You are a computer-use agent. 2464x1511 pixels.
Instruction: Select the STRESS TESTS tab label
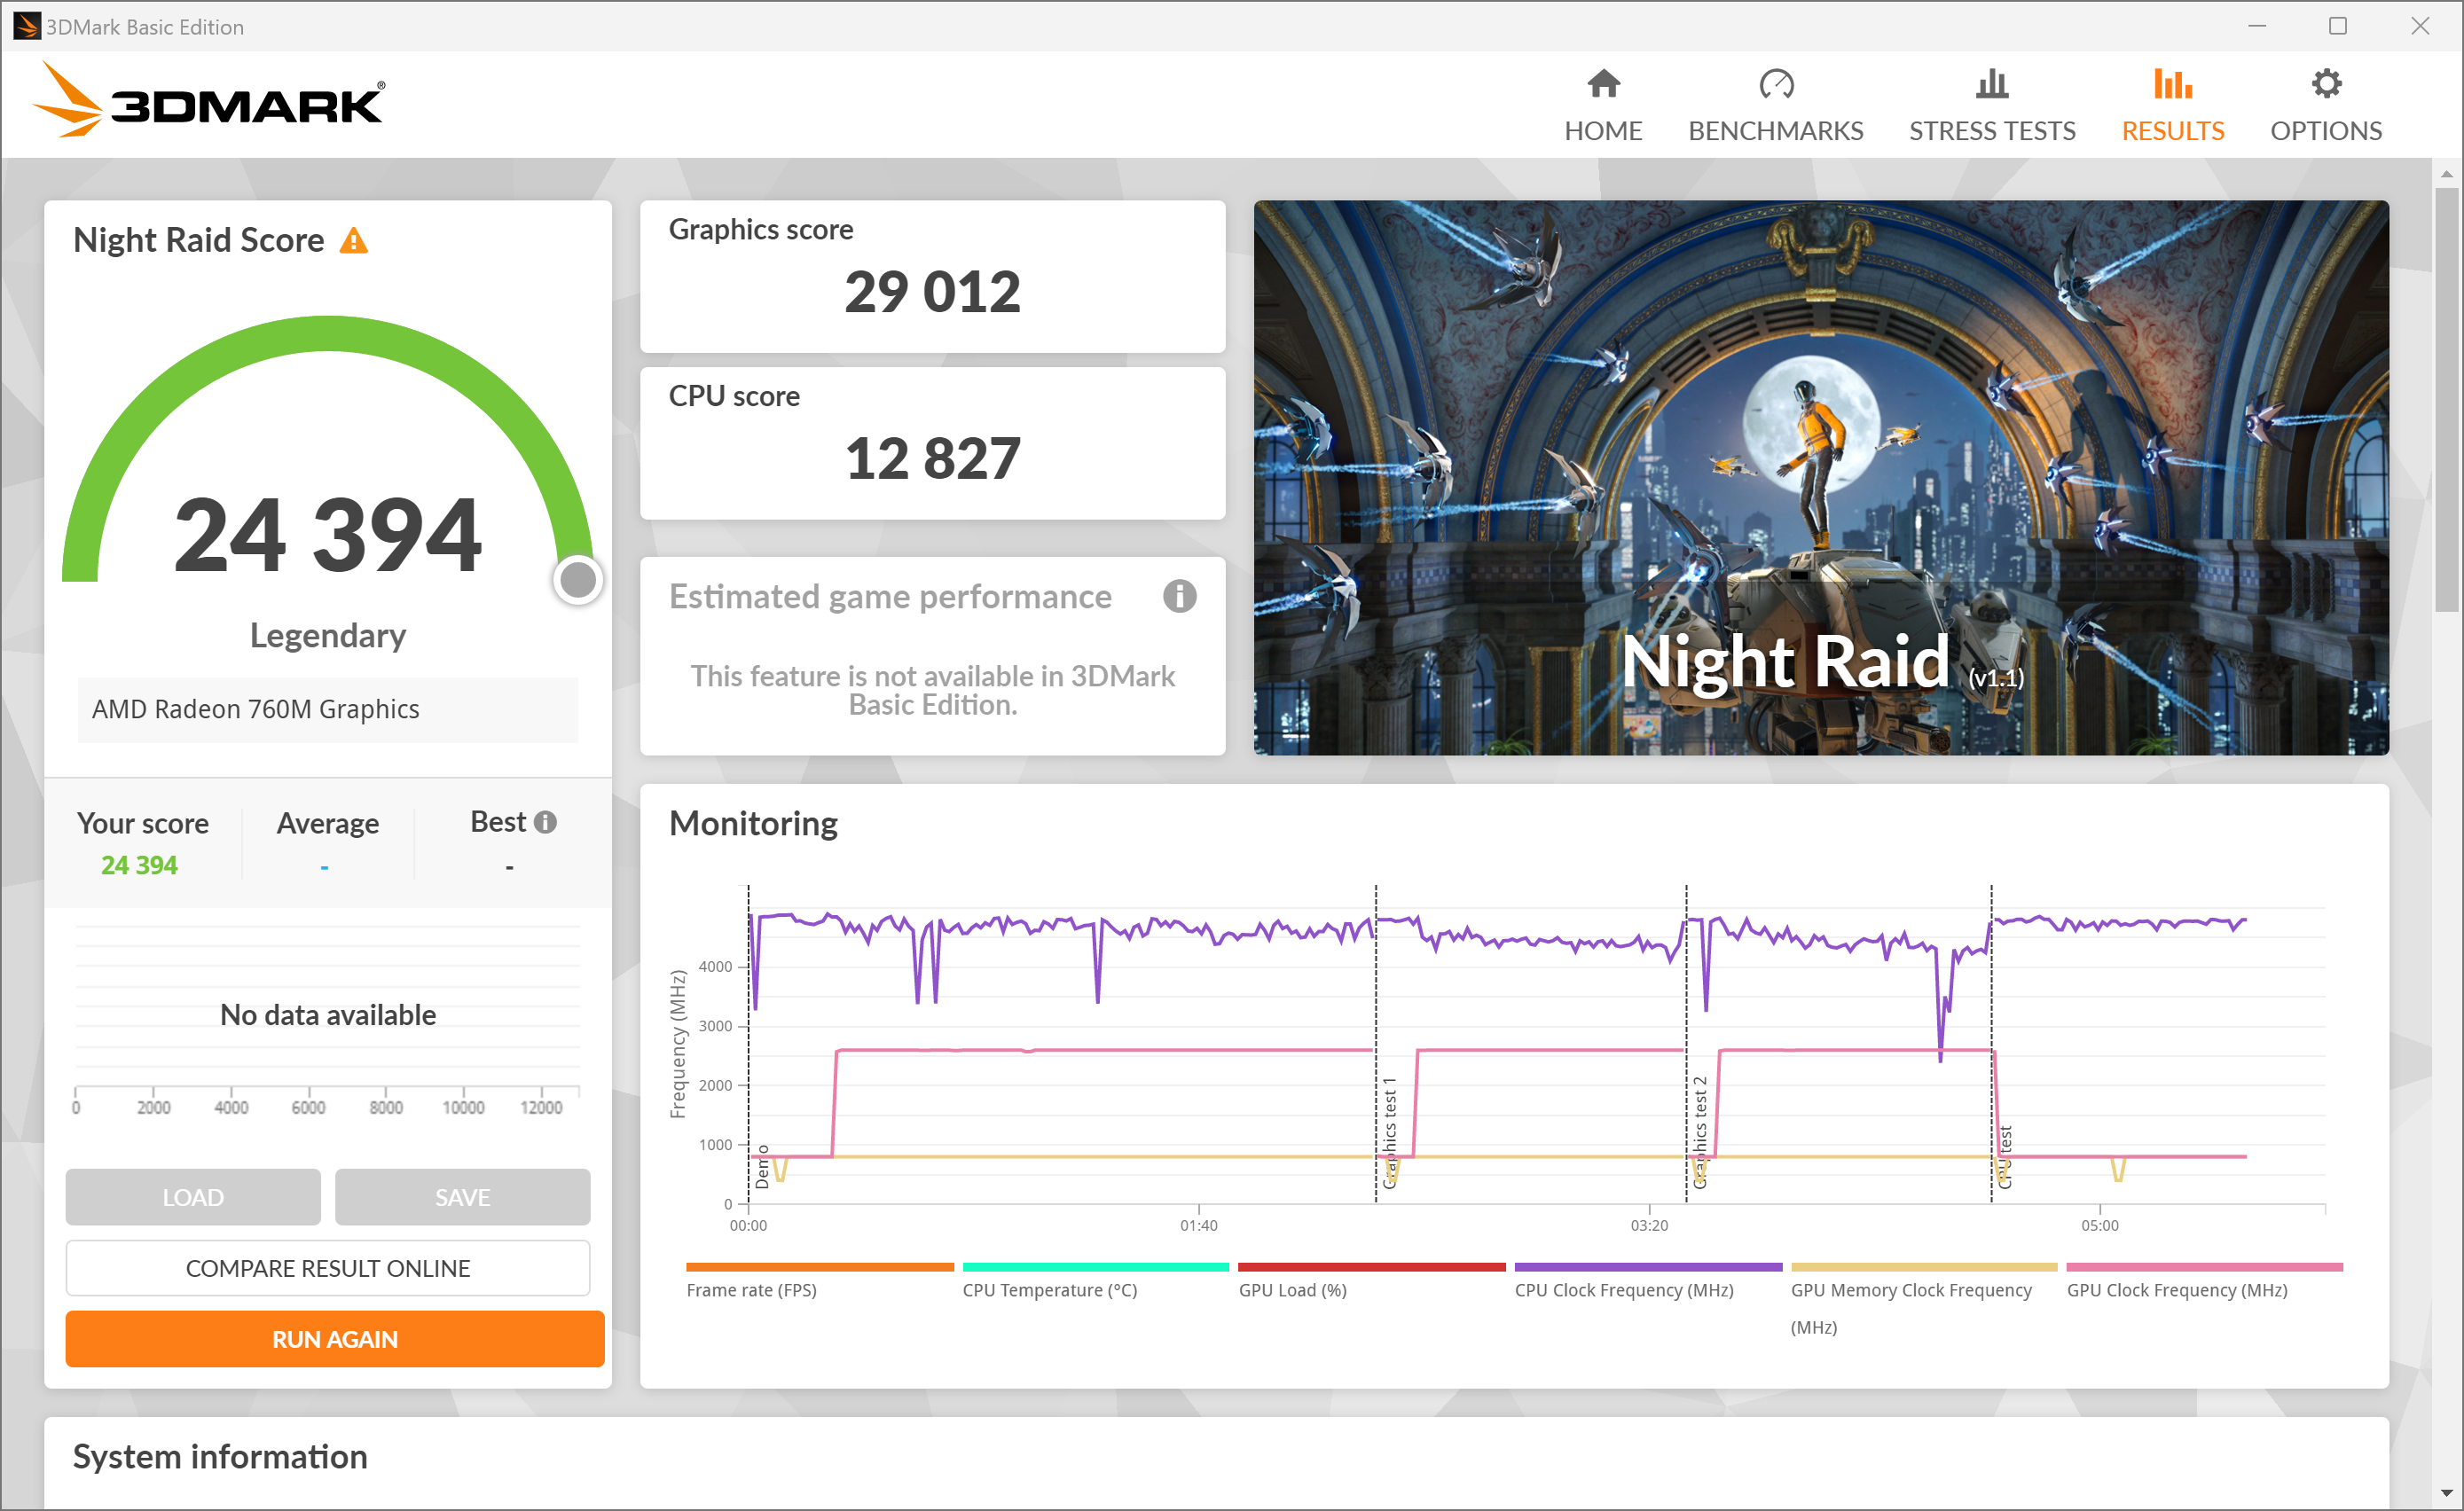click(x=1992, y=131)
